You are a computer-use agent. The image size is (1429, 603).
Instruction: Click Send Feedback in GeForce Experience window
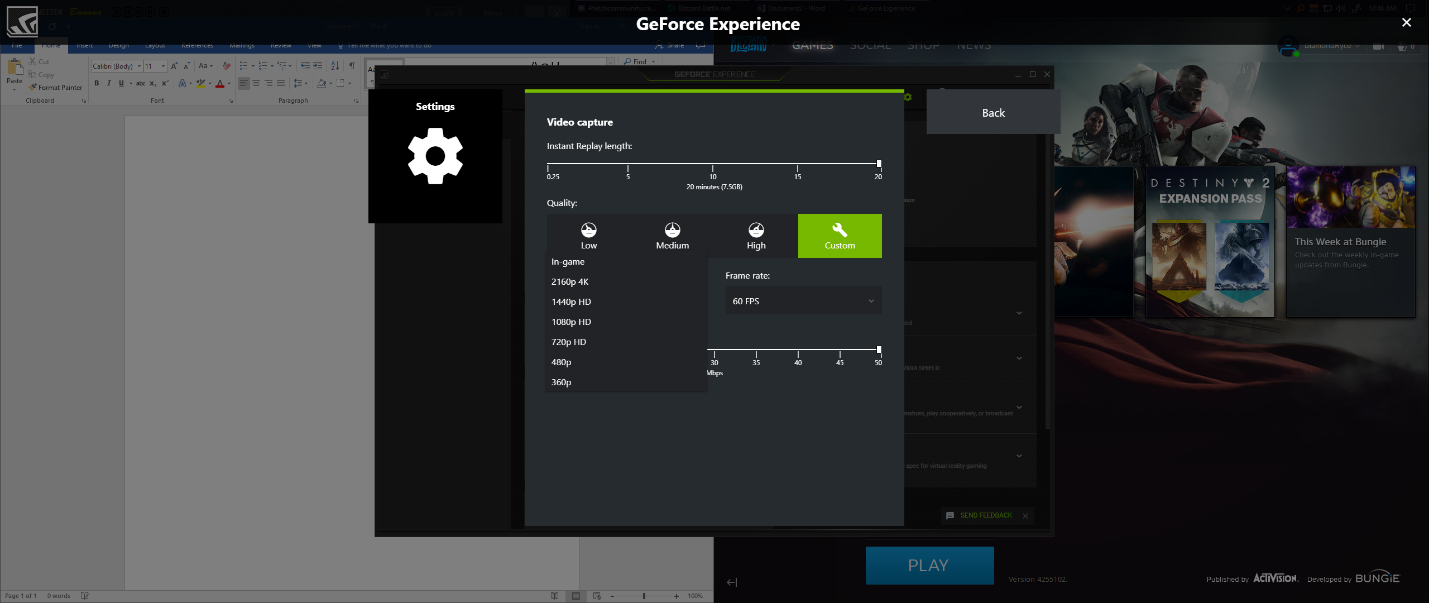[986, 515]
